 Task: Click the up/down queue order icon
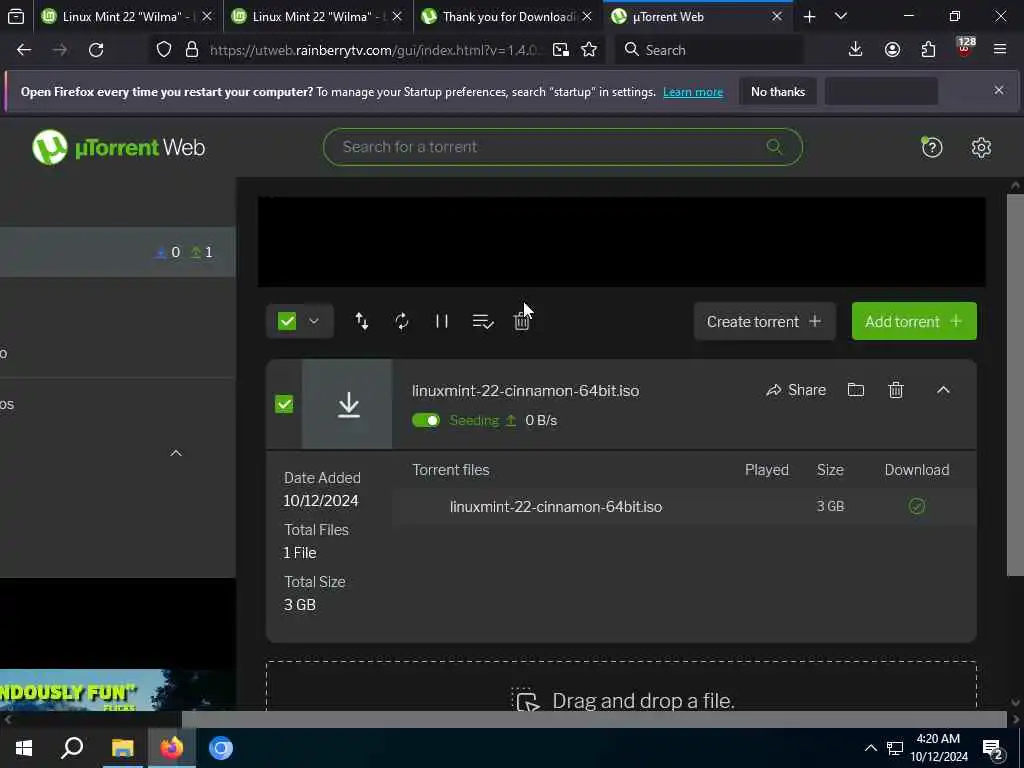coord(361,321)
